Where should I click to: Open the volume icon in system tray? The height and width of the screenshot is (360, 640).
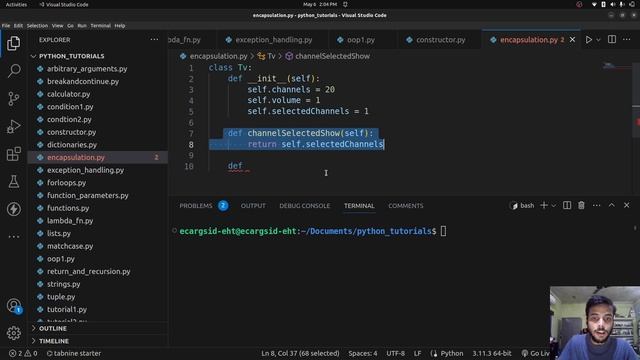612,4
